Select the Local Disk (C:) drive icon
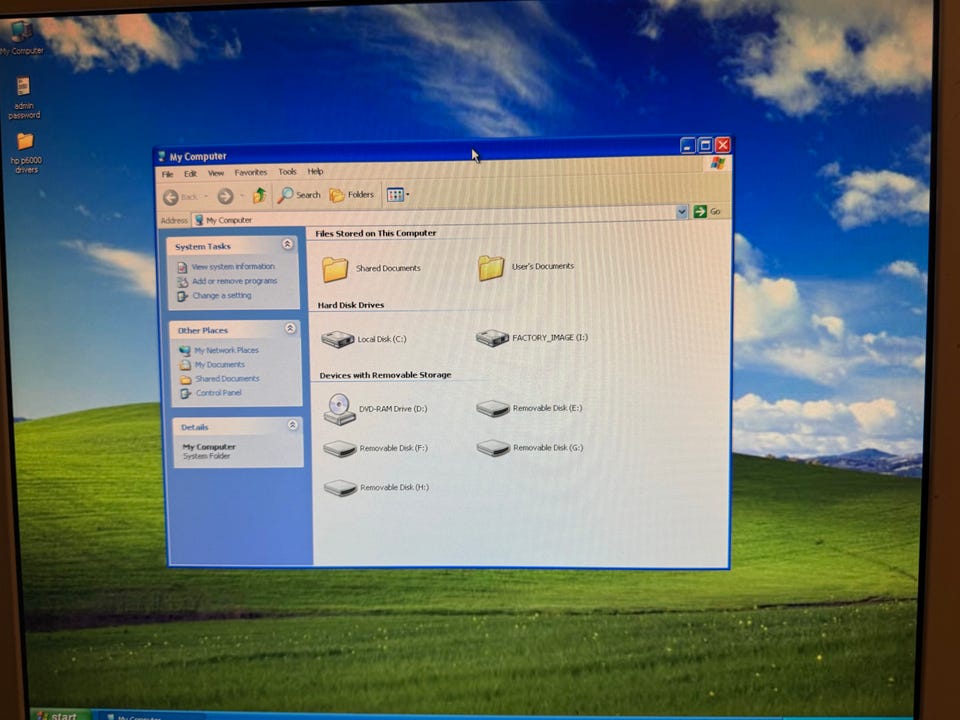Screen dimensions: 960x720 pos(338,339)
